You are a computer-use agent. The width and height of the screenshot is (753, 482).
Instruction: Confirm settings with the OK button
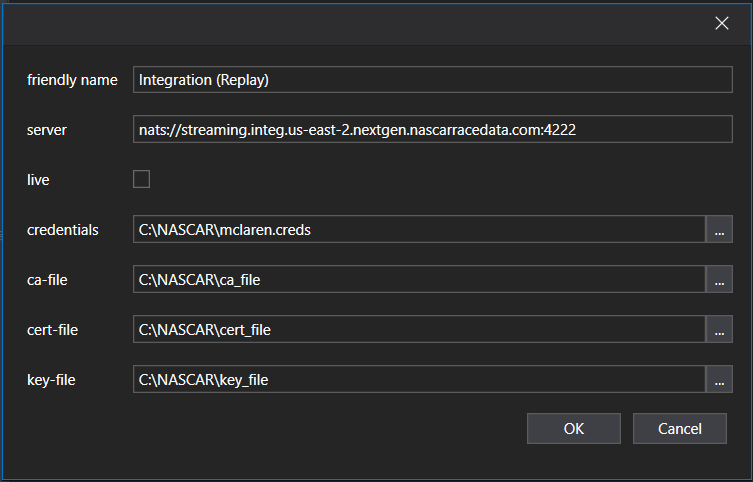[x=573, y=428]
